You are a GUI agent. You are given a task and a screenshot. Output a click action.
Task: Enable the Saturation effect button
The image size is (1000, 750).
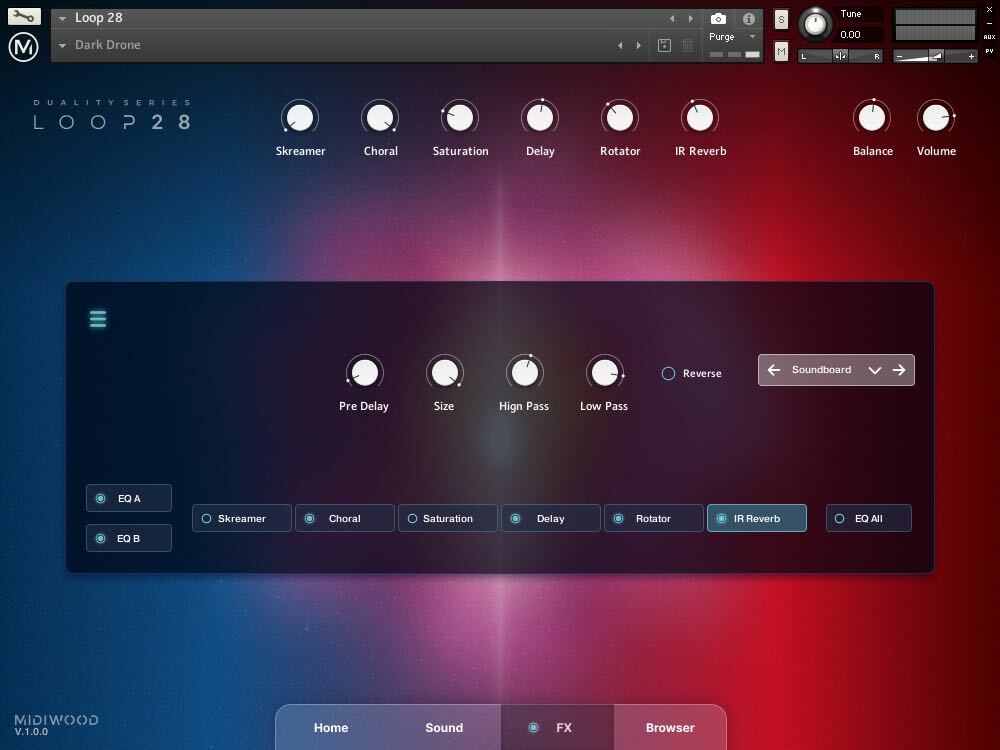click(448, 518)
